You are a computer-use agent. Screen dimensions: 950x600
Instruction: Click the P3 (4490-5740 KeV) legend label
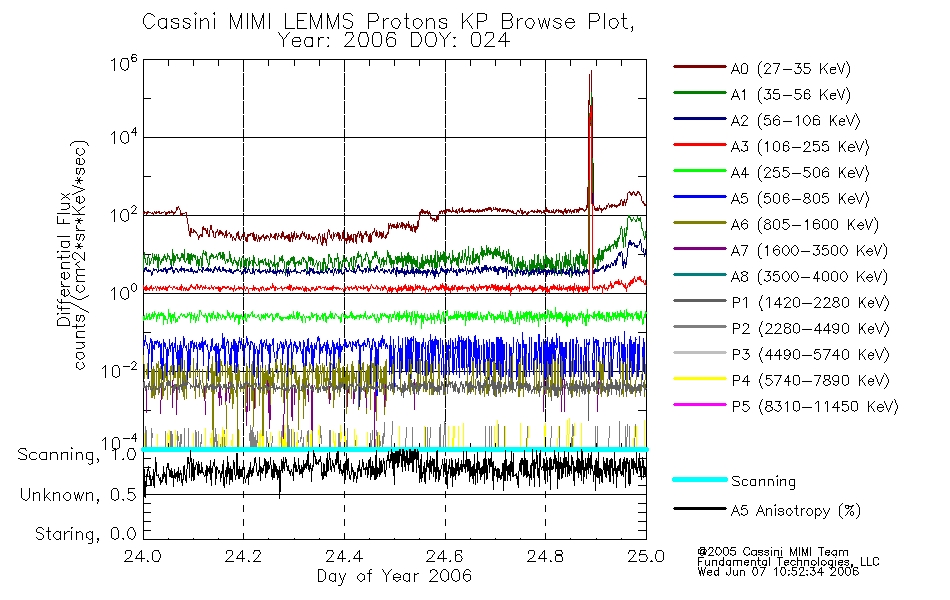coord(810,355)
